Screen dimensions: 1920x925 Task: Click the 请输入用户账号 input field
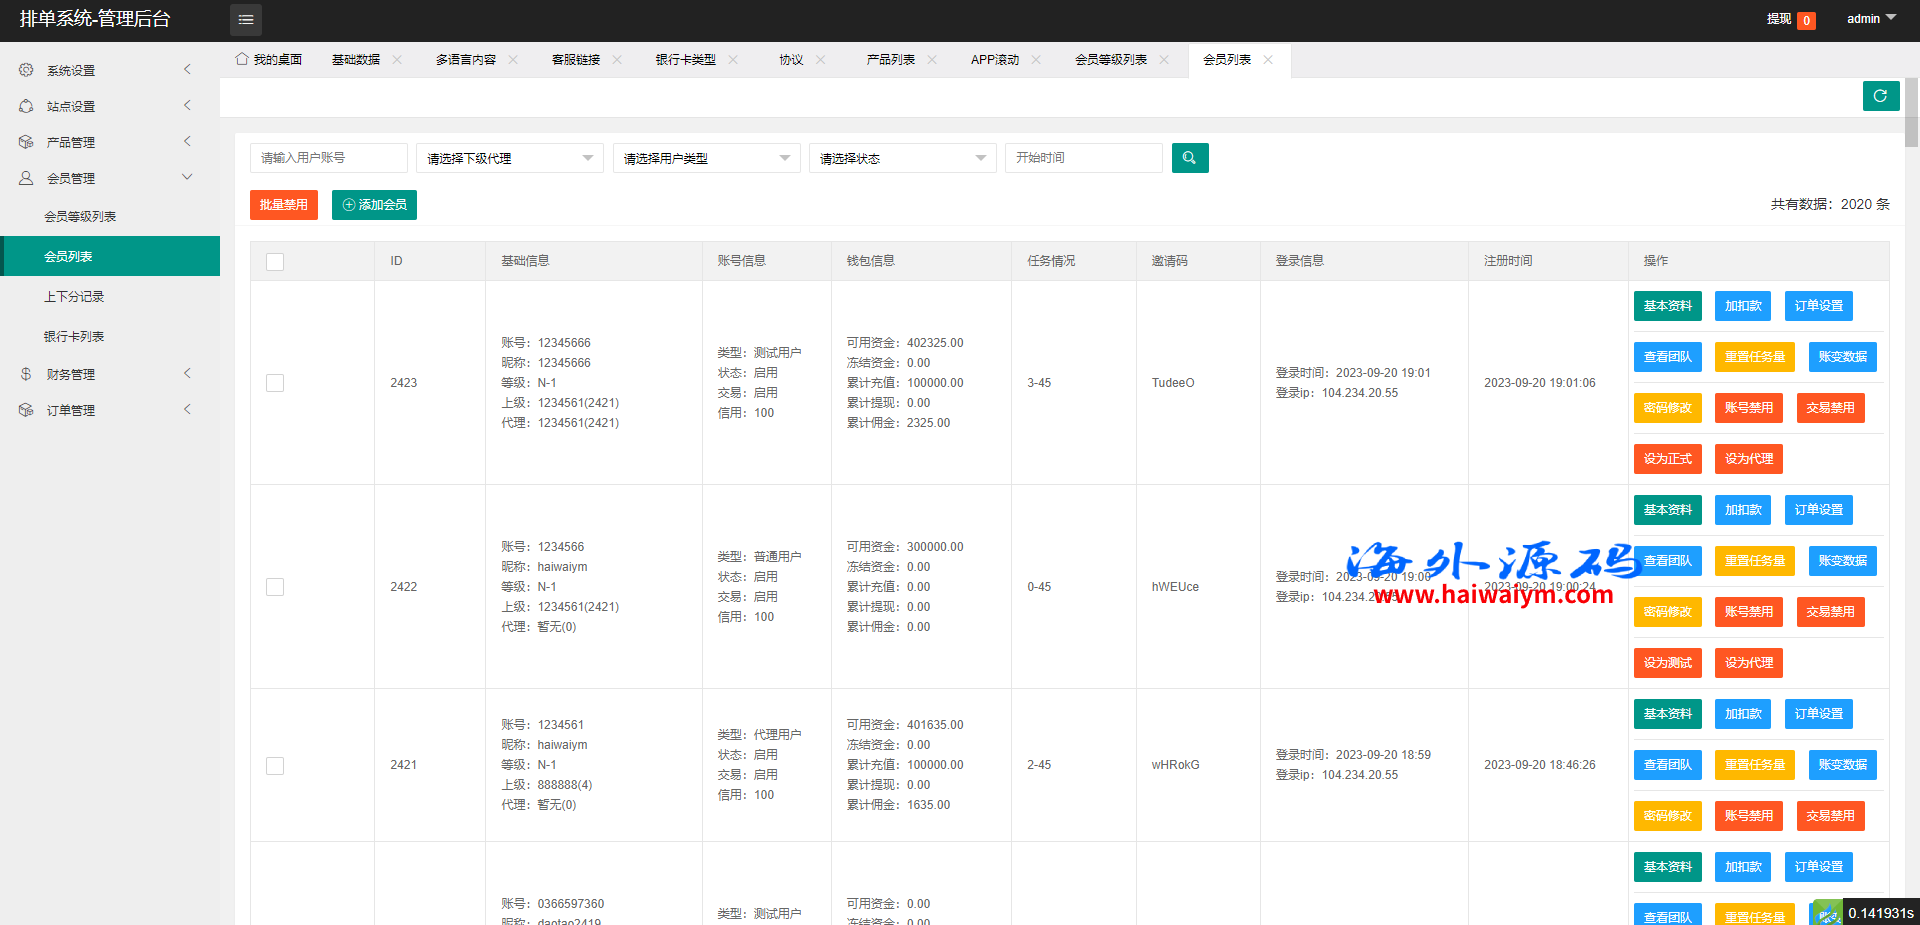(x=328, y=158)
